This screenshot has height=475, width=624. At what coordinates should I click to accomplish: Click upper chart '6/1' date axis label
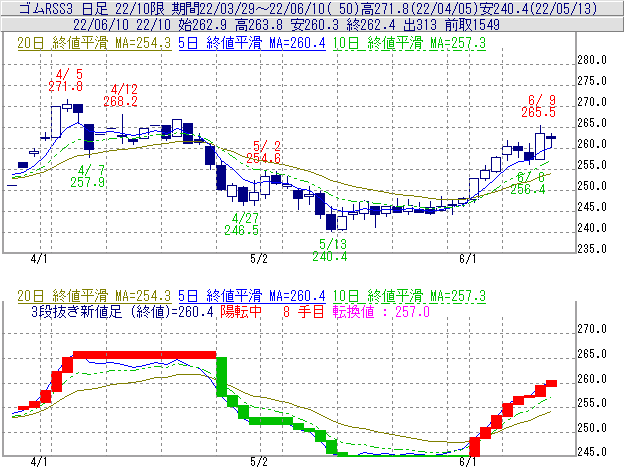pos(468,259)
